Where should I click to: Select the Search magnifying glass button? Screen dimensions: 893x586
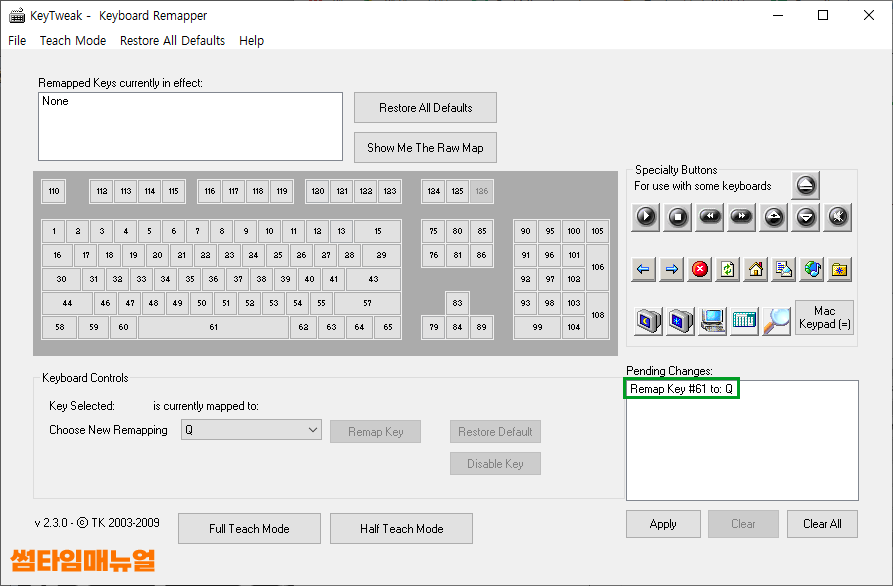coord(776,321)
